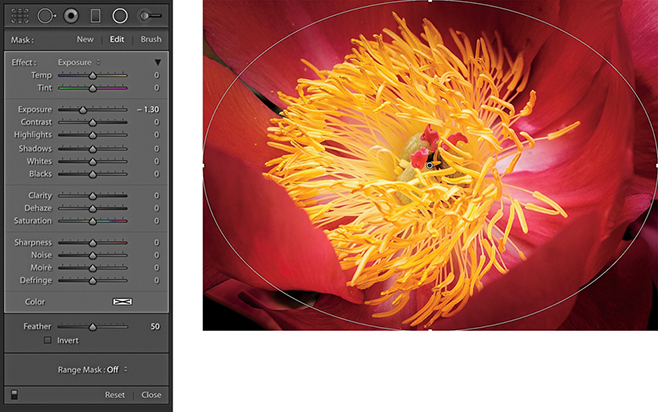Click the Exposure slider handle
658x412 pixels.
(83, 109)
